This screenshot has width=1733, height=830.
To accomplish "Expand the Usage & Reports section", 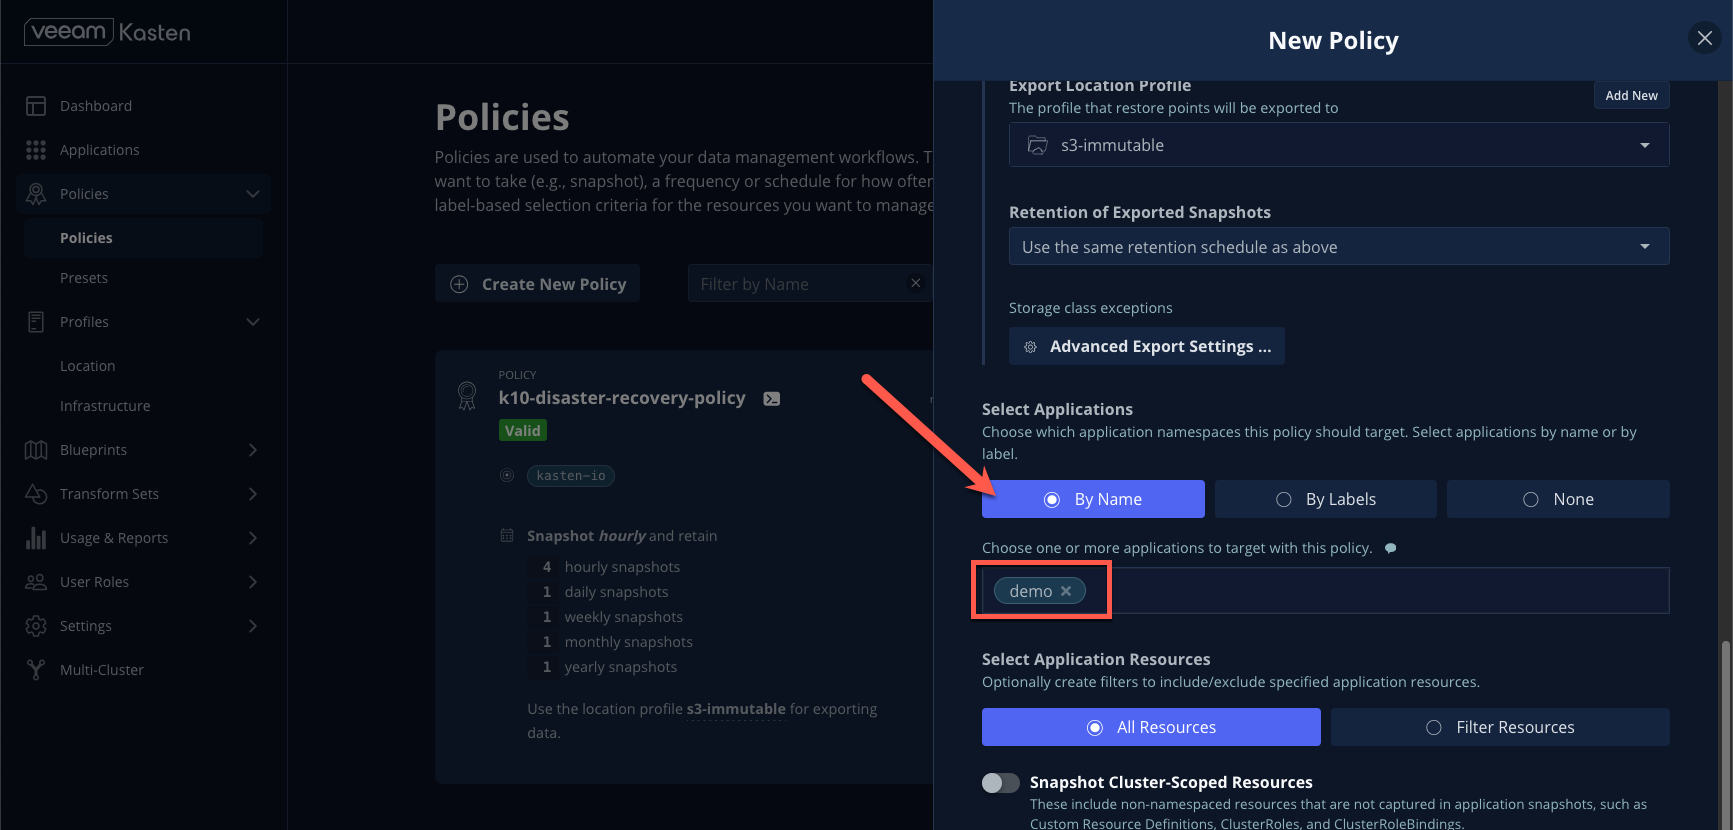I will click(253, 538).
